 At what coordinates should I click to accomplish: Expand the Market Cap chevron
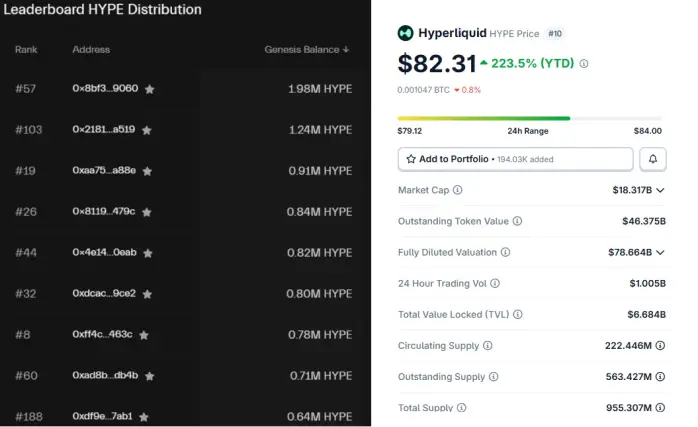point(661,190)
